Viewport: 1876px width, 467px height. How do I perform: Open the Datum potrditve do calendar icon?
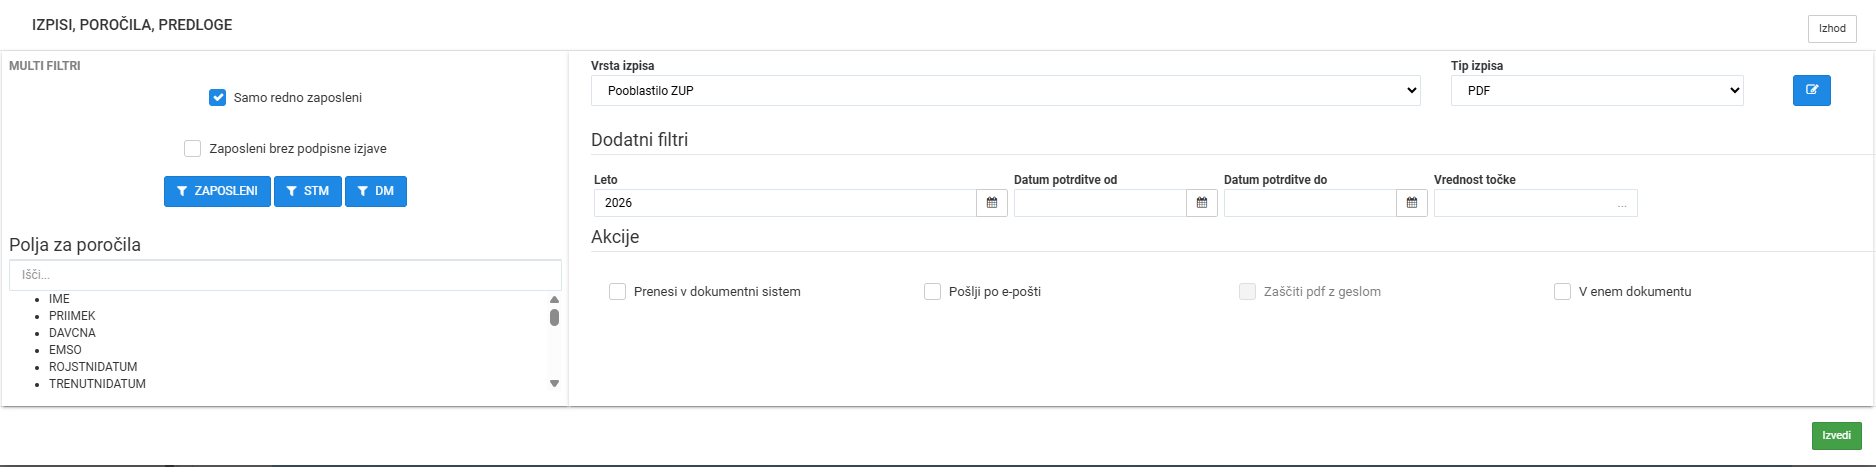(1412, 203)
